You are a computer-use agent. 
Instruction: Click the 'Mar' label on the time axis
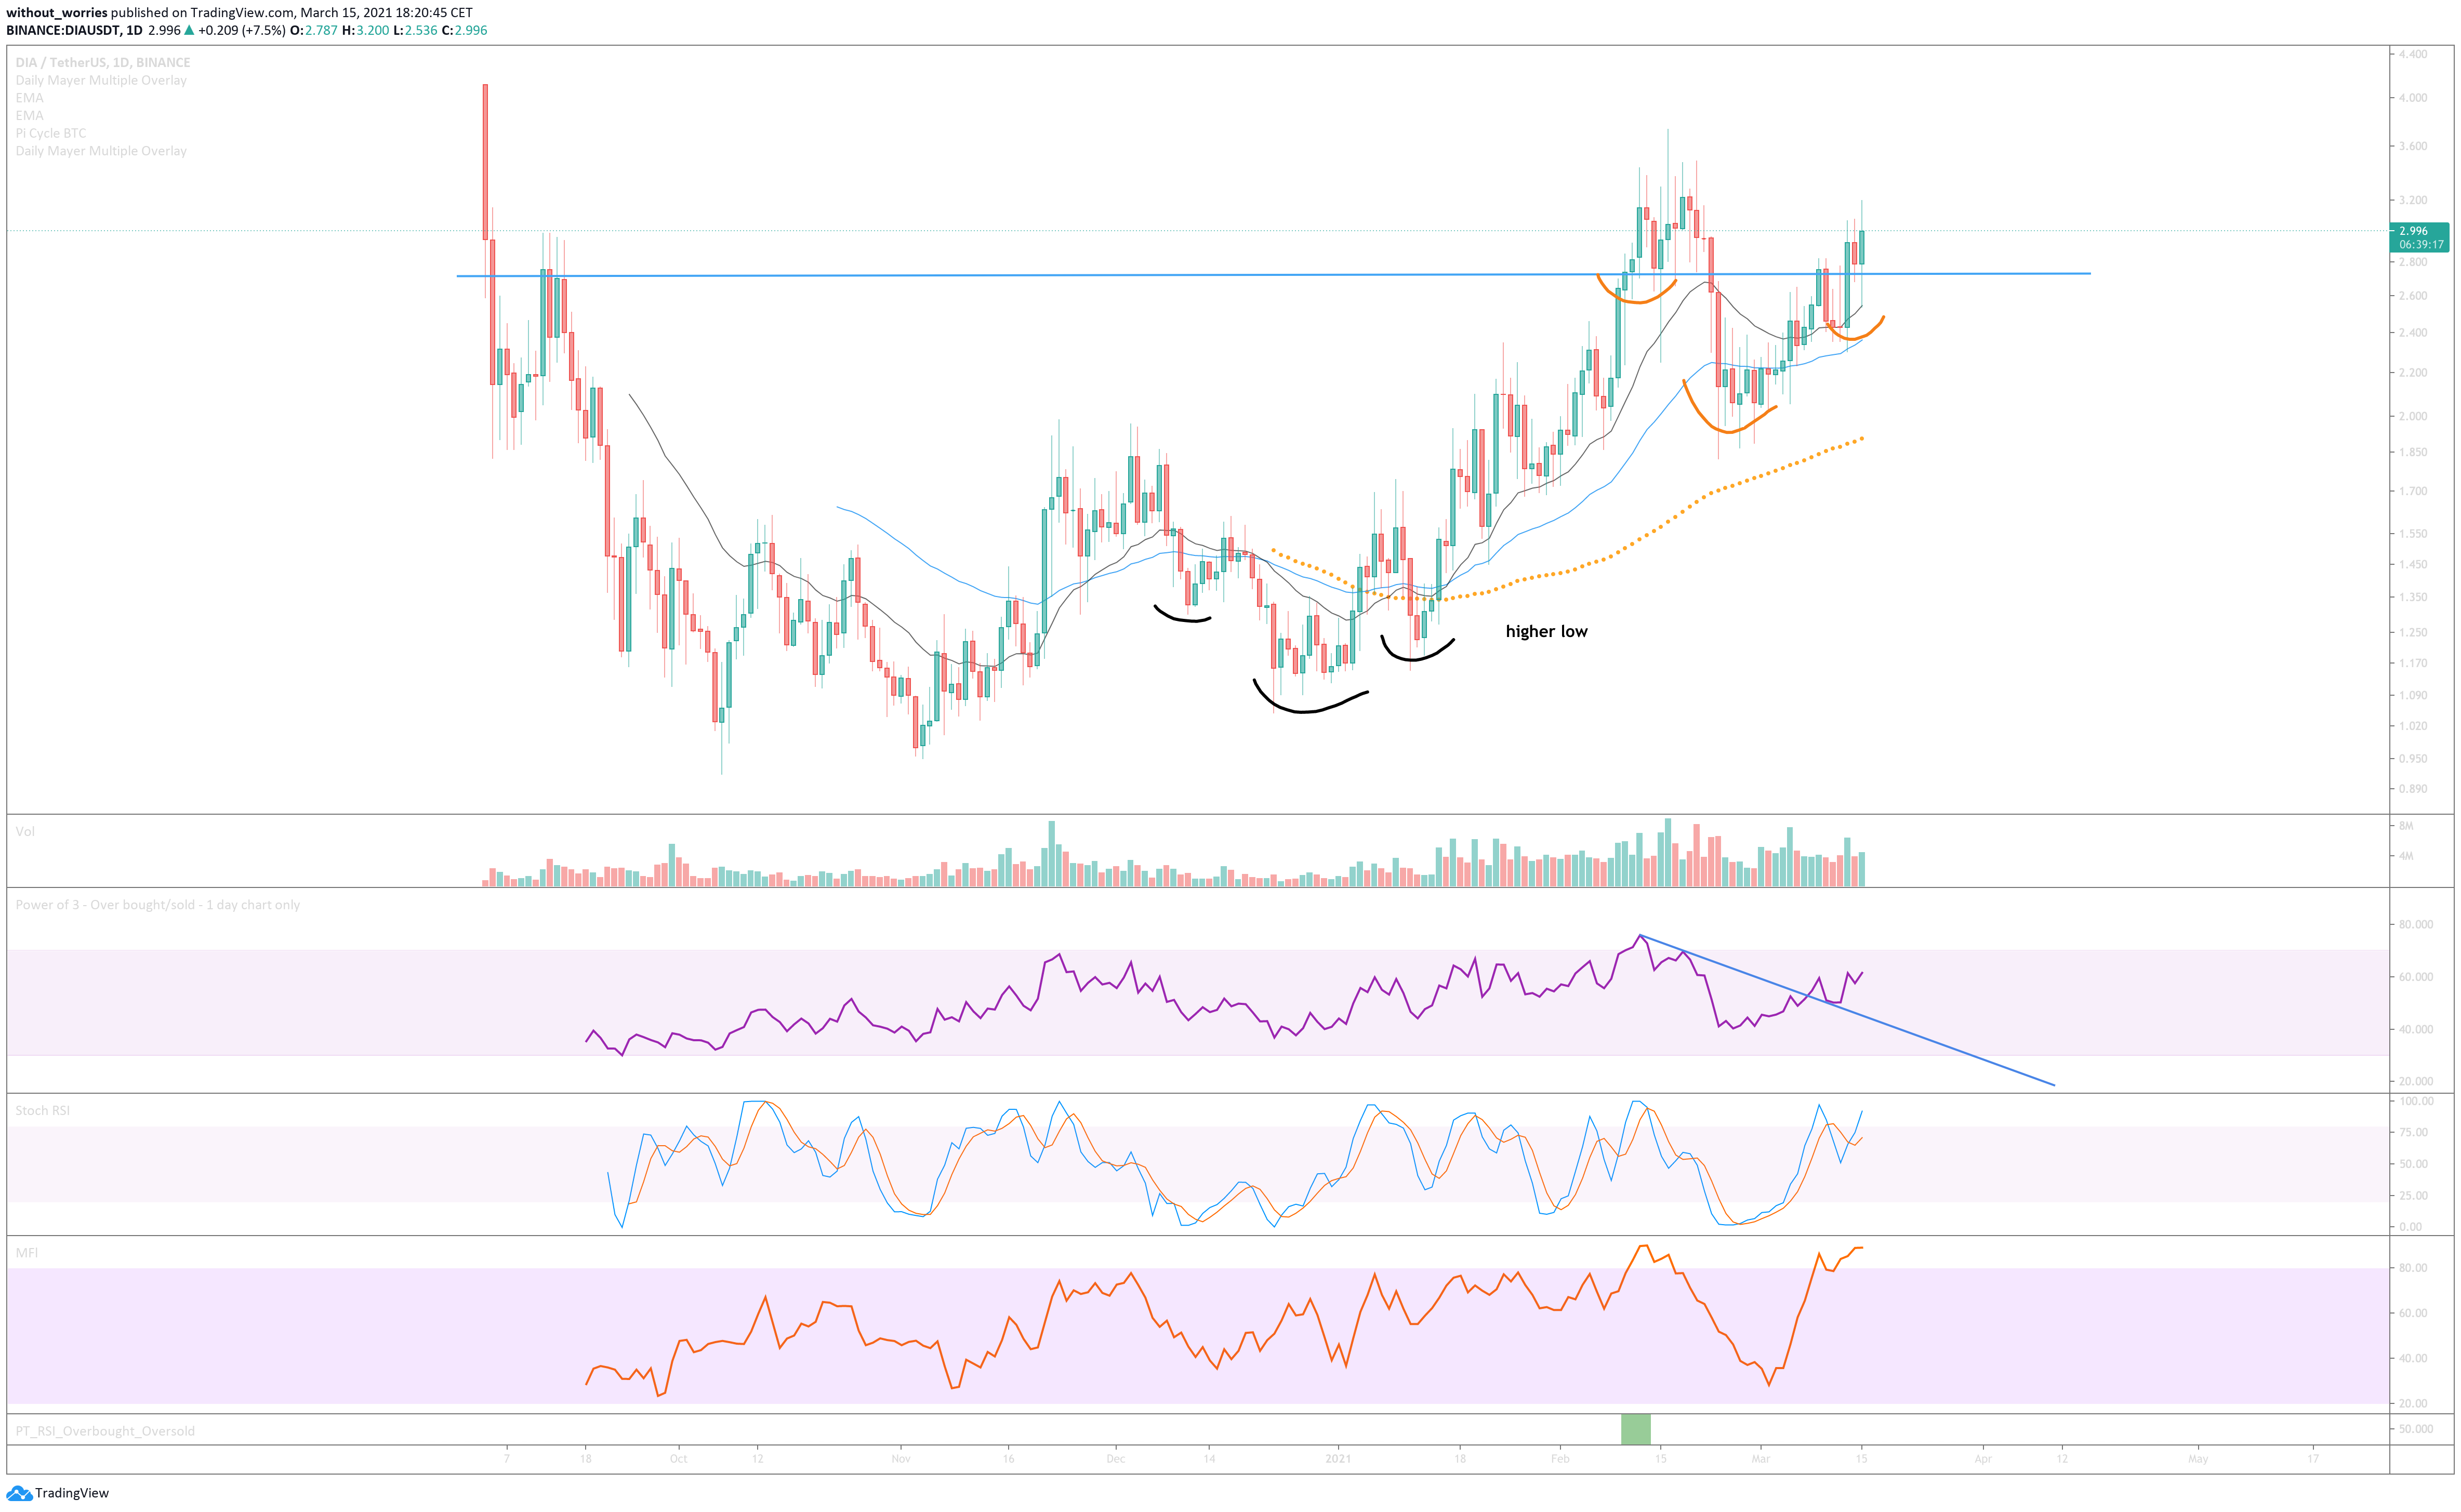(1760, 1459)
